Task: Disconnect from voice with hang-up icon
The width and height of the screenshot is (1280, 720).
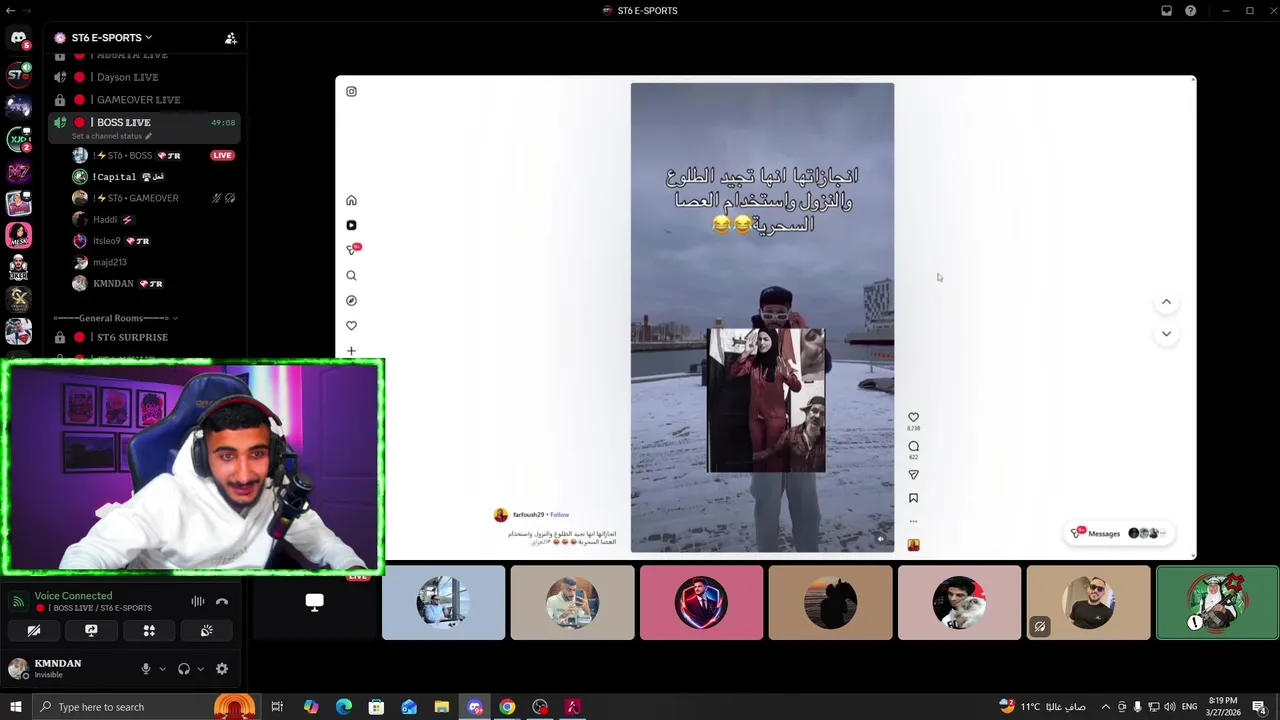Action: pos(222,601)
